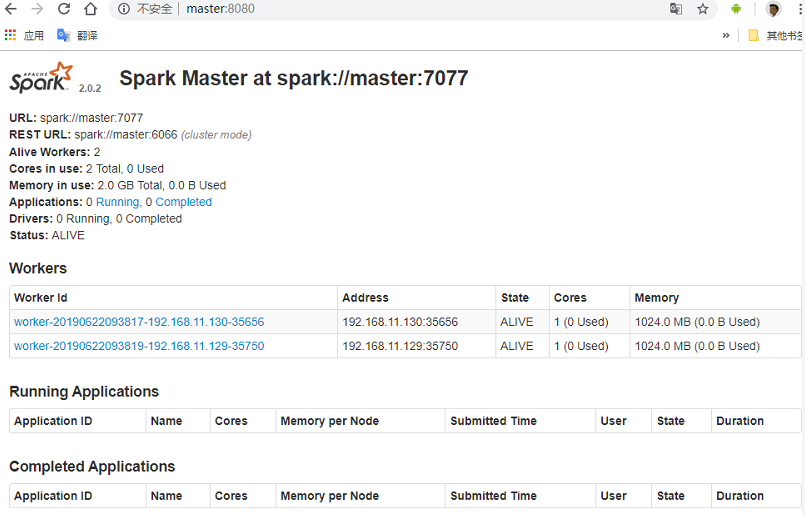The width and height of the screenshot is (805, 516).
Task: Expand the hidden bookmarks chevron
Action: pyautogui.click(x=725, y=35)
